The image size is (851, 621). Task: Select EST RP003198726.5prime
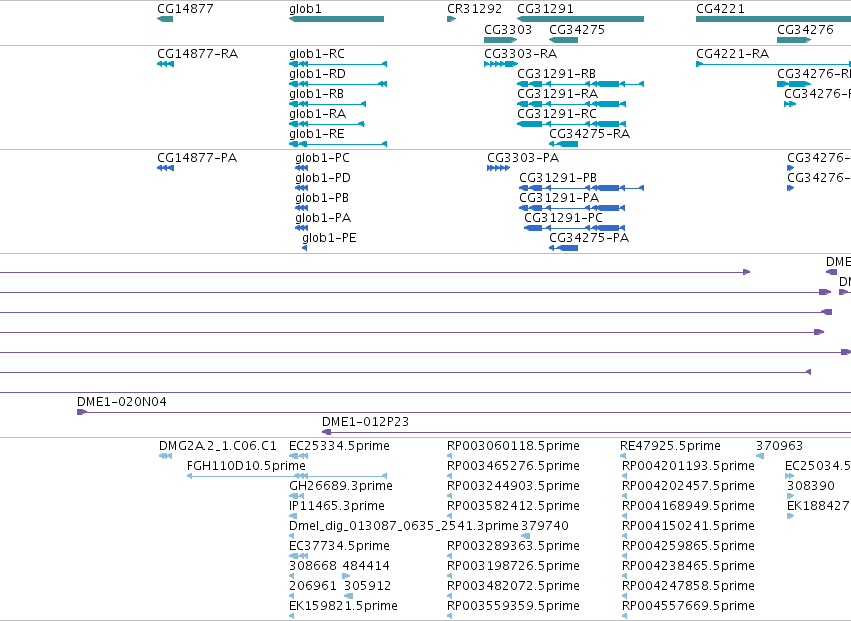click(513, 567)
